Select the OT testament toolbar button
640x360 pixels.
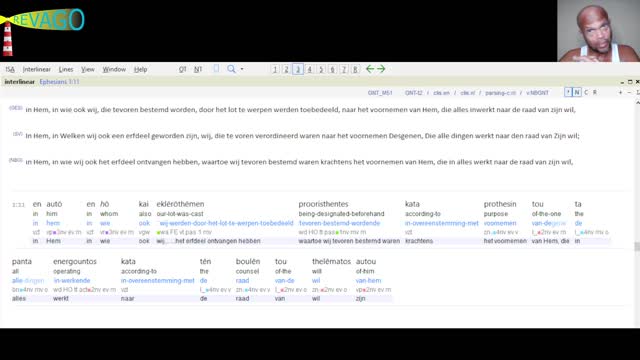pyautogui.click(x=182, y=69)
